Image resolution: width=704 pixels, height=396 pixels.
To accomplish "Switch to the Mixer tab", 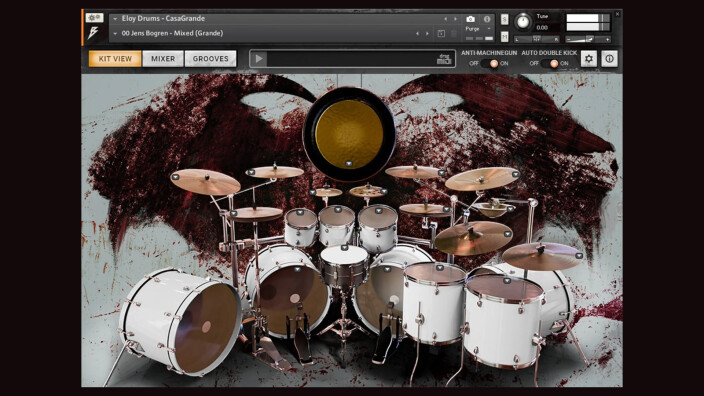I will 163,58.
